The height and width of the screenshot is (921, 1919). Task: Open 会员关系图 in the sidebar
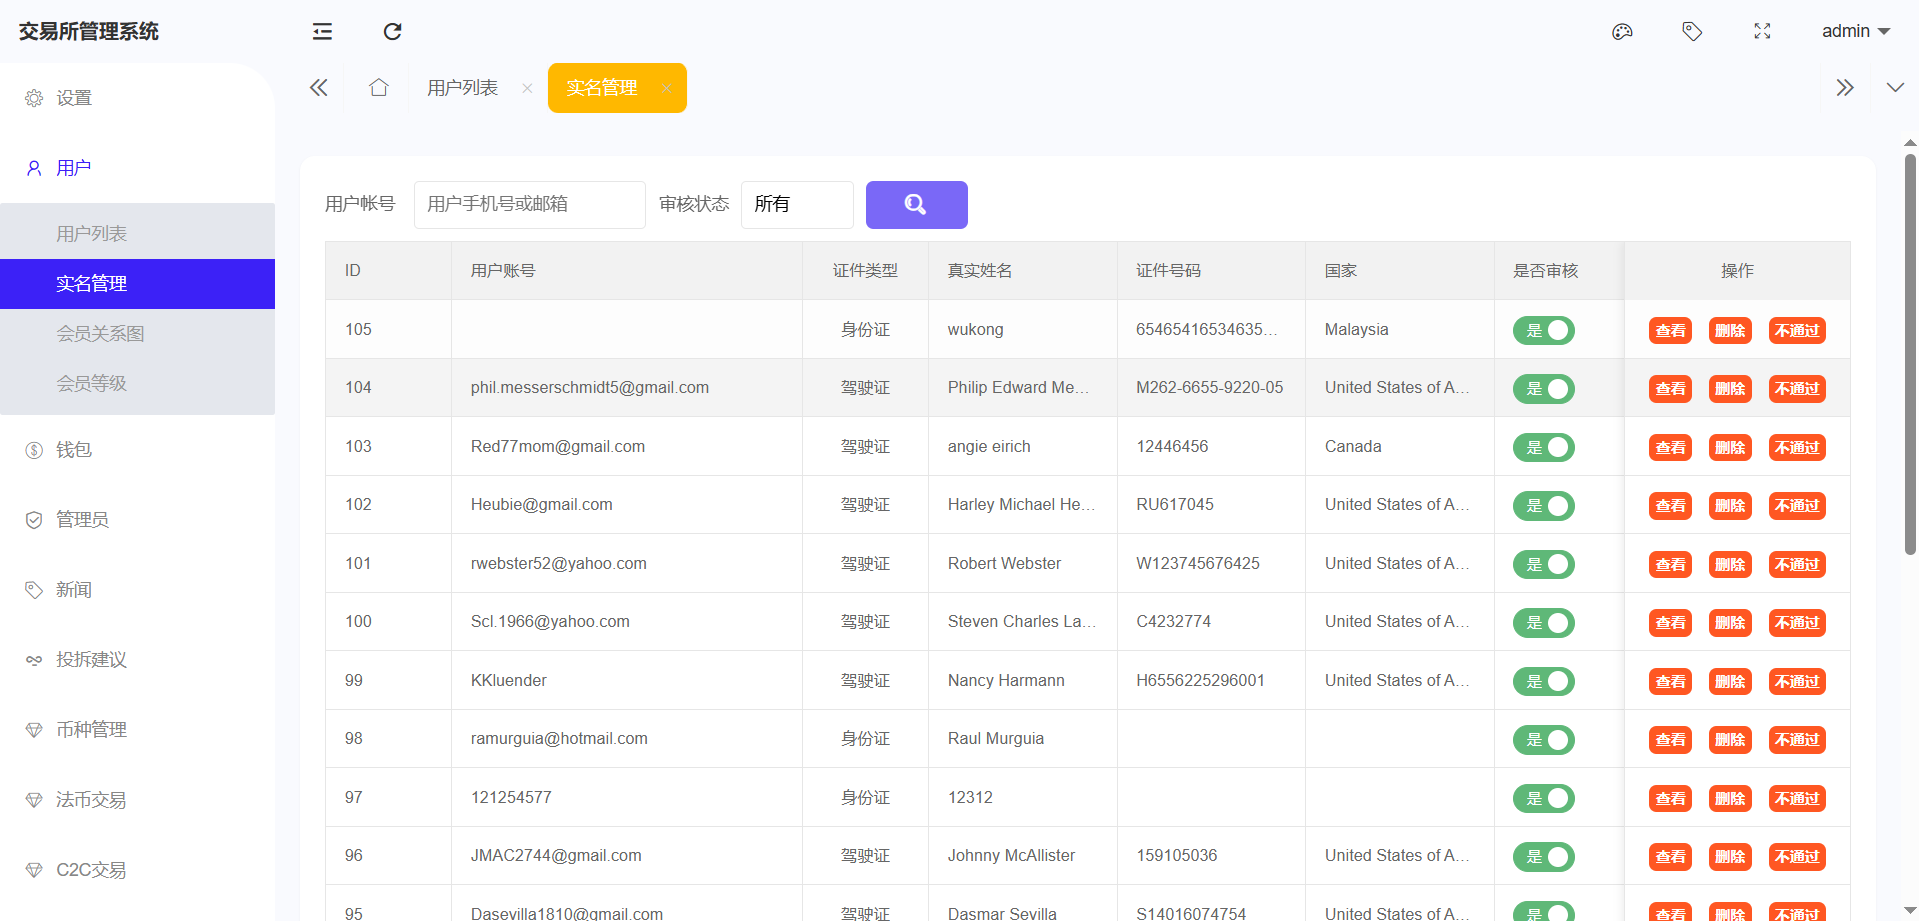(x=100, y=334)
